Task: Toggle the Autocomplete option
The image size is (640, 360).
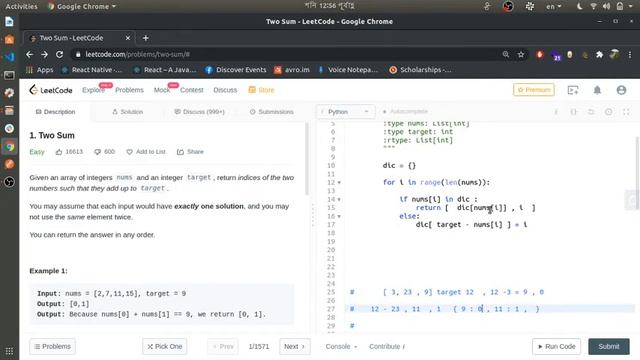Action: pyautogui.click(x=405, y=111)
